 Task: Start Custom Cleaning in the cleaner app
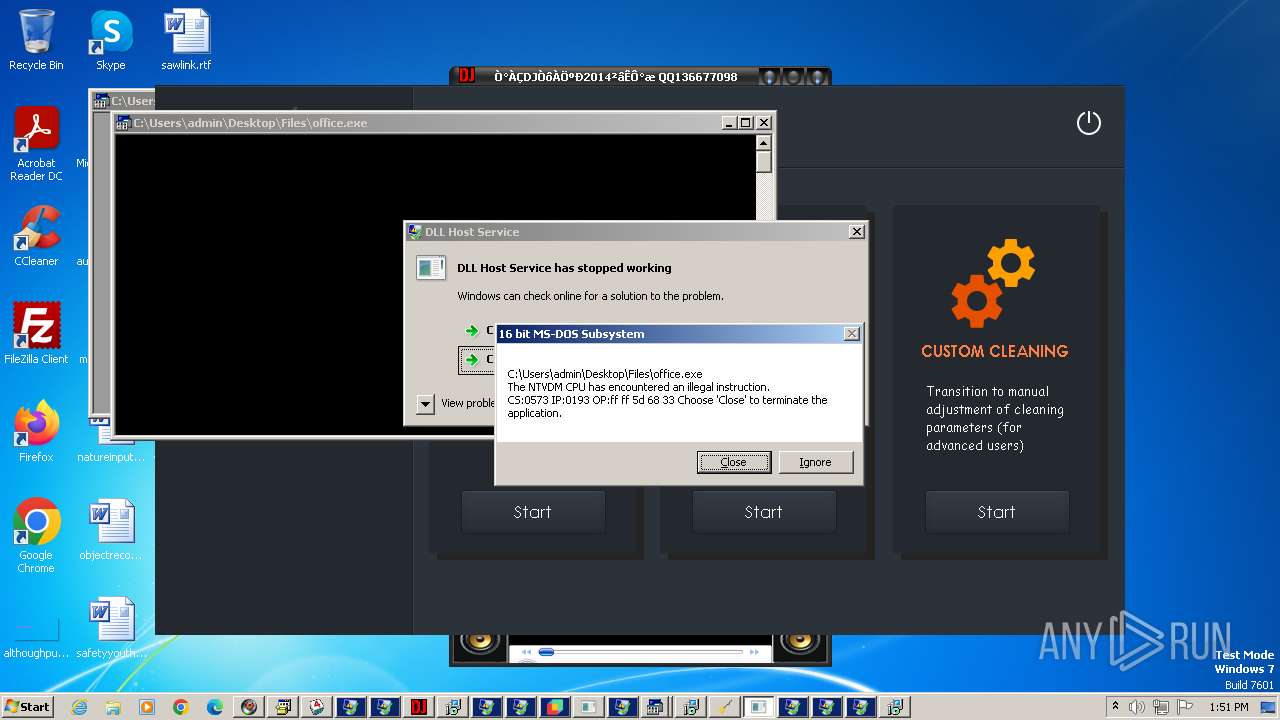coord(996,512)
